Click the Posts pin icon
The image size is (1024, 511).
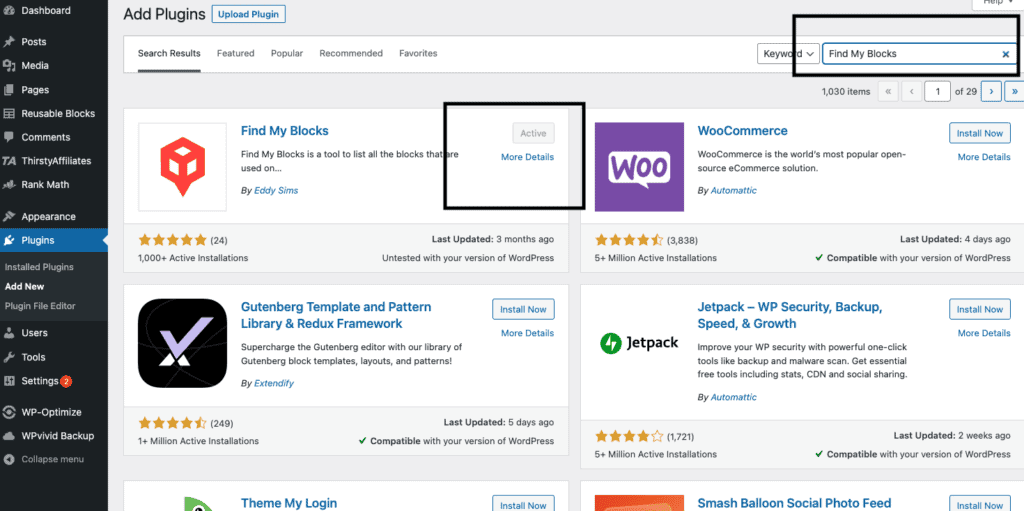pos(9,42)
